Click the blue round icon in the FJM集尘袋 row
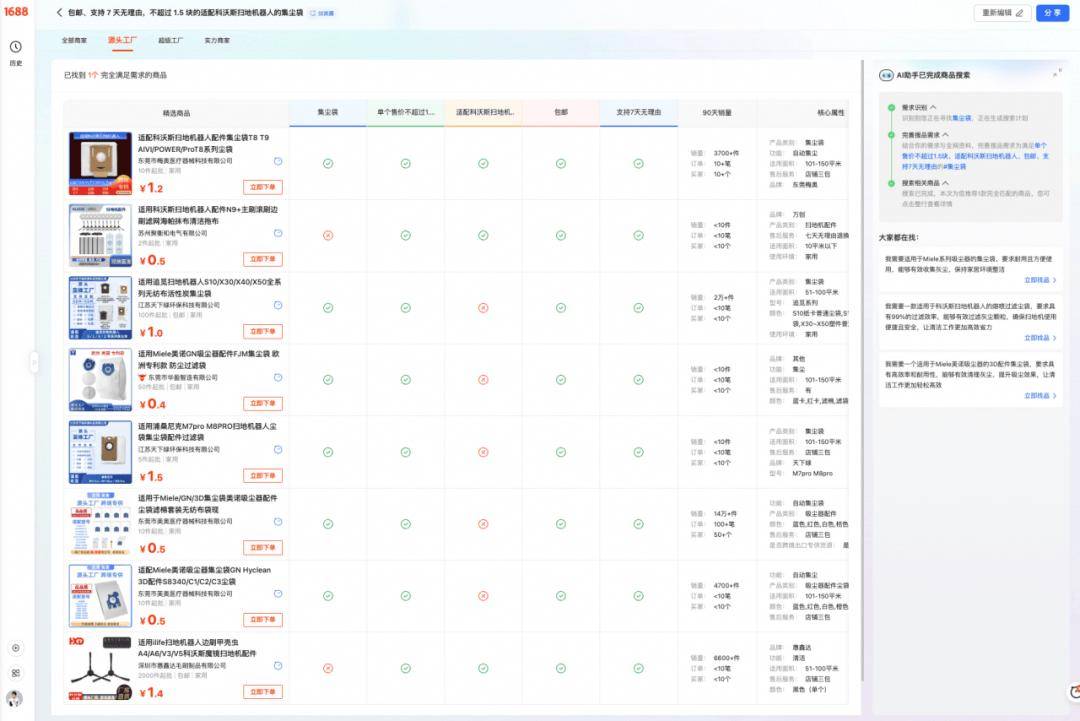This screenshot has height=721, width=1080. (x=278, y=377)
